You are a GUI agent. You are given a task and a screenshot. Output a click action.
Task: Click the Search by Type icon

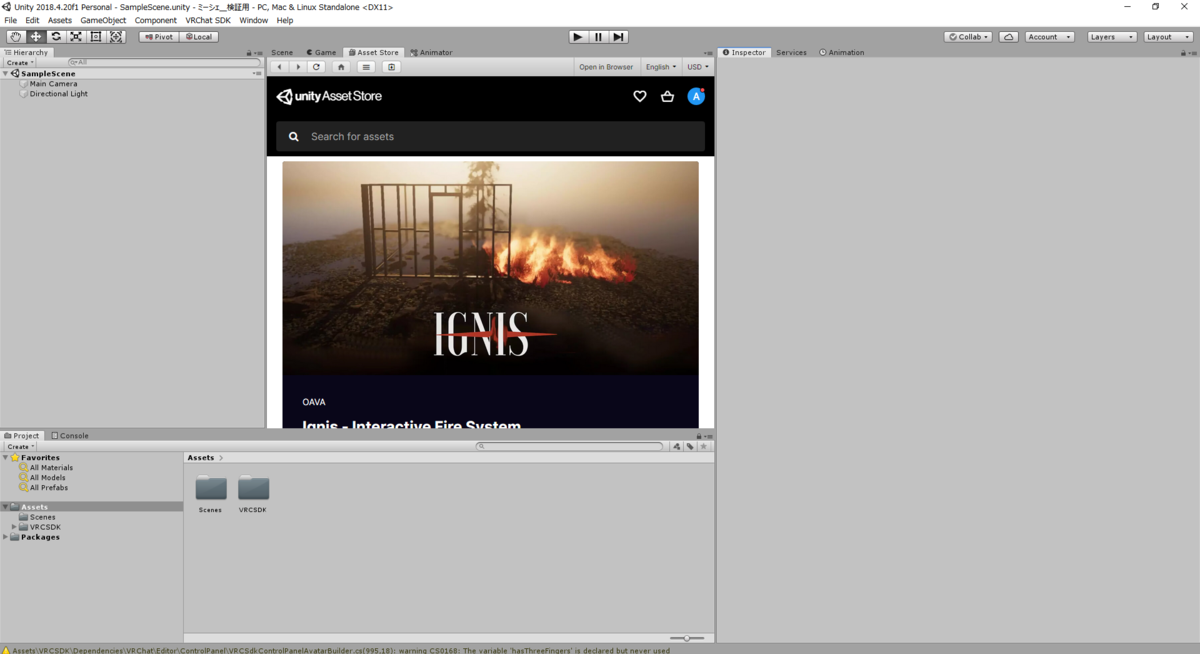click(677, 447)
